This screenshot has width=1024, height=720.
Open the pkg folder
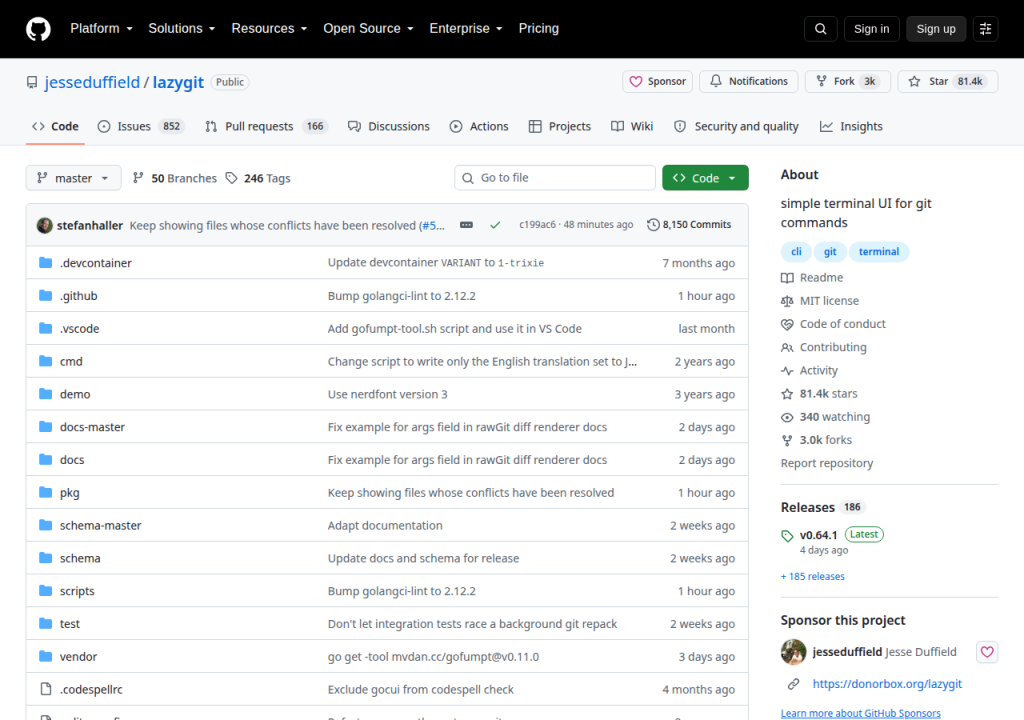(x=70, y=493)
